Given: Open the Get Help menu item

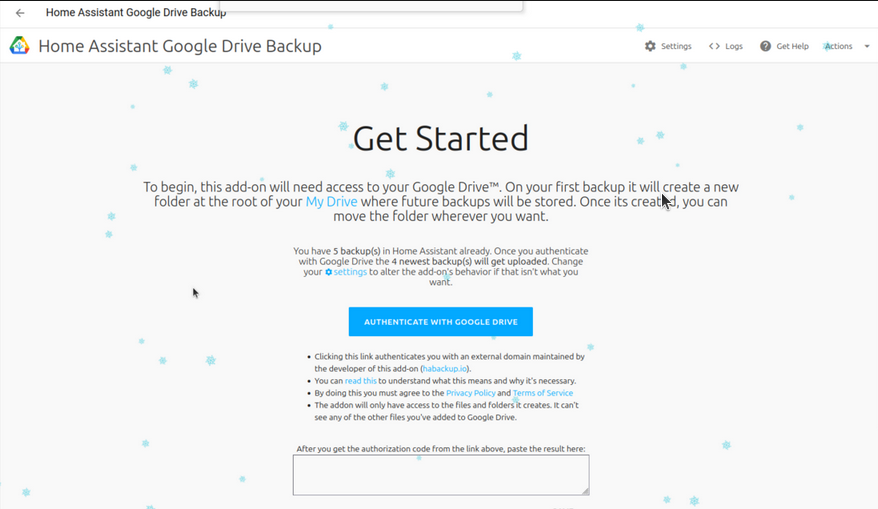Looking at the screenshot, I should click(784, 46).
